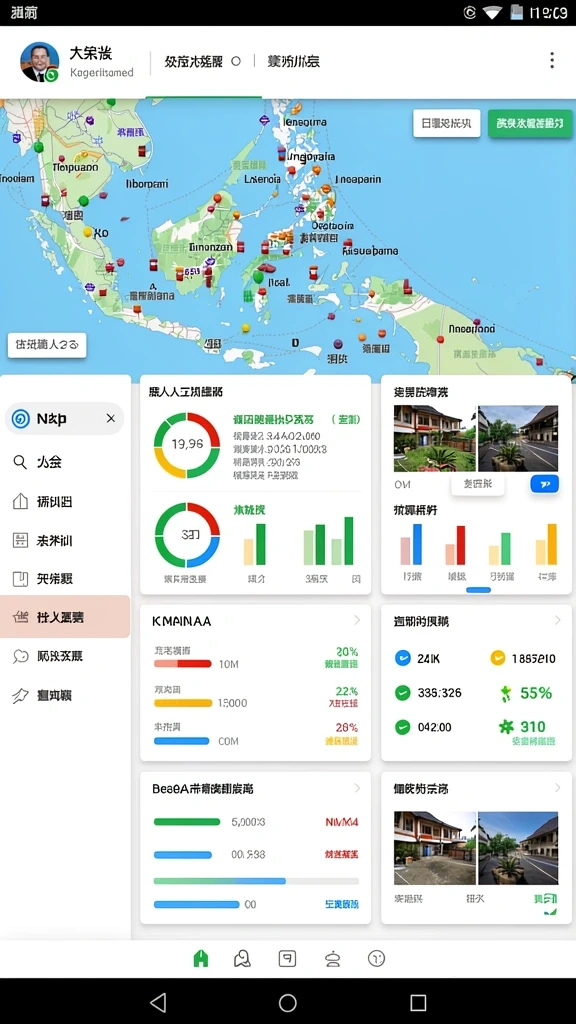
Task: Open the three-dot overflow menu
Action: pyautogui.click(x=552, y=60)
